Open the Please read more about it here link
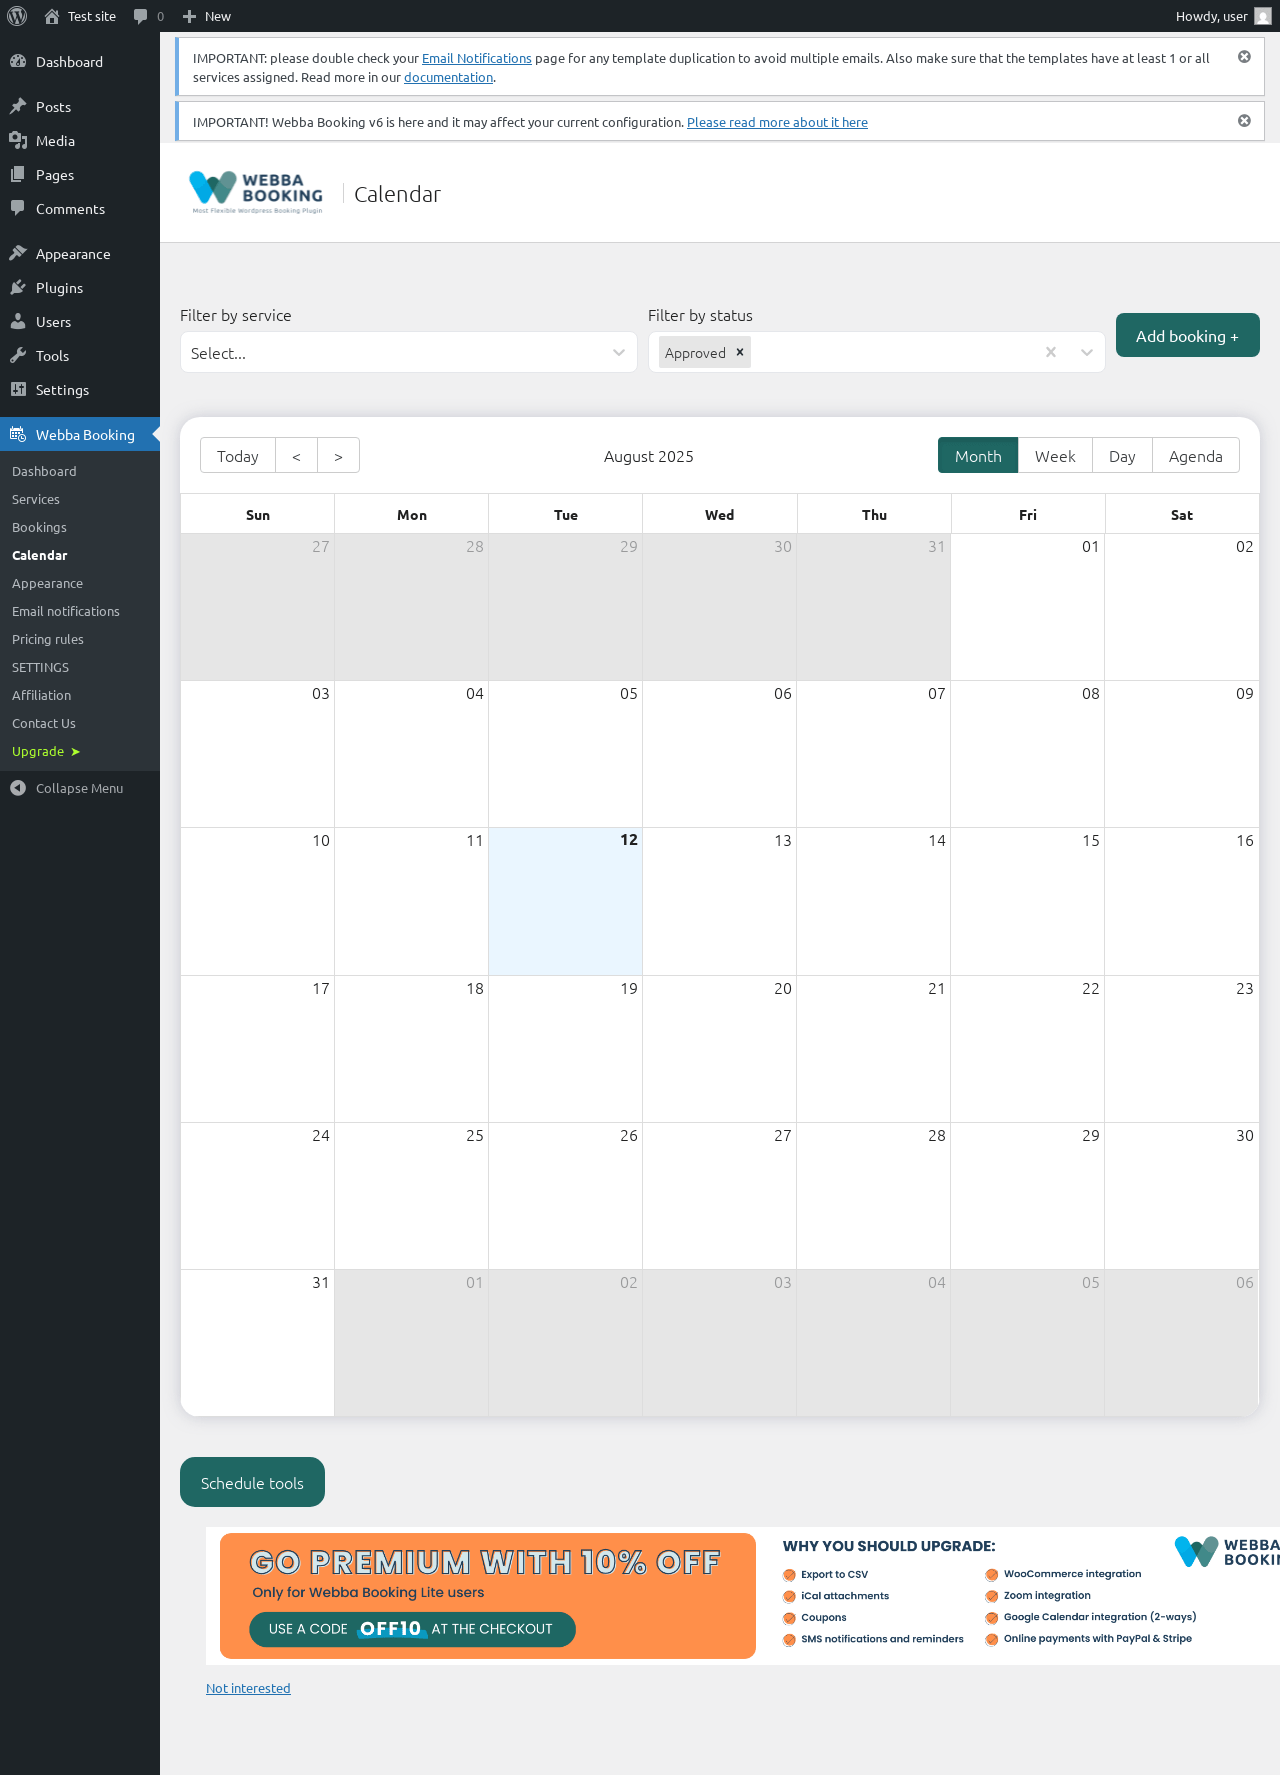 (x=777, y=122)
